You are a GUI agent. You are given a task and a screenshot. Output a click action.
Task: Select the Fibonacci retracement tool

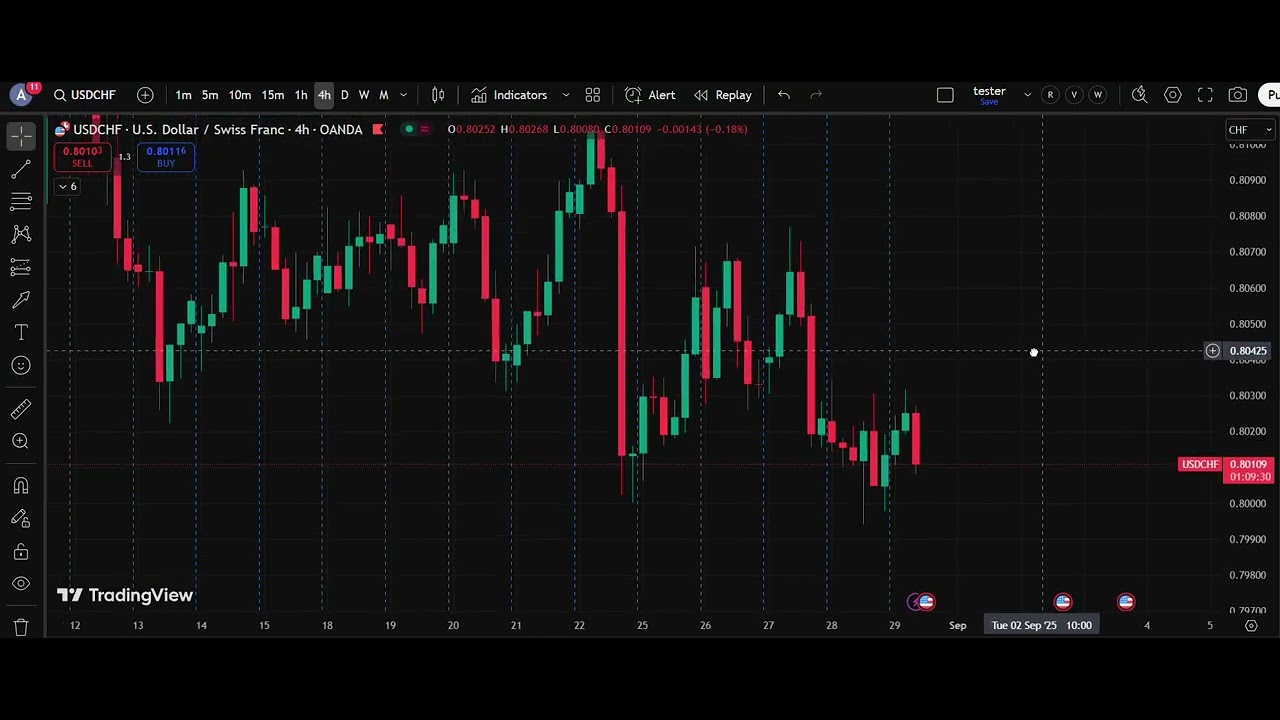[x=21, y=202]
